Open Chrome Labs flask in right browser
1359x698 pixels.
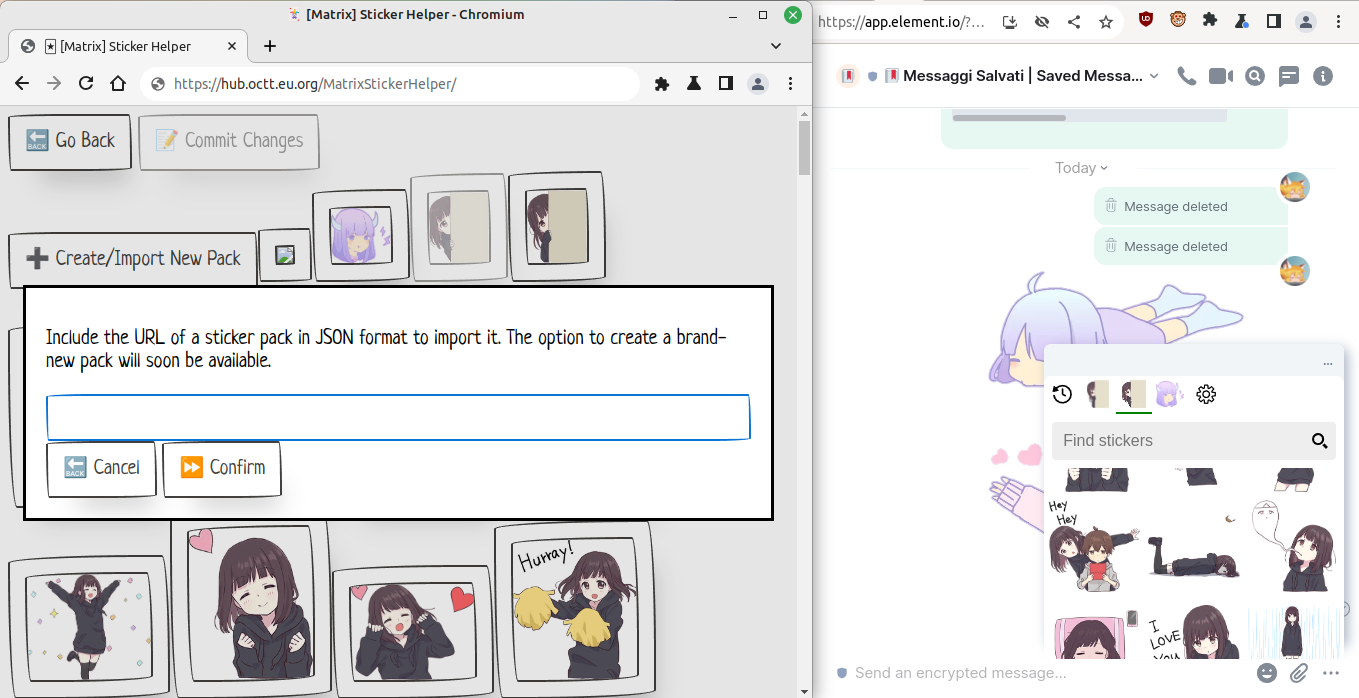tap(1242, 21)
